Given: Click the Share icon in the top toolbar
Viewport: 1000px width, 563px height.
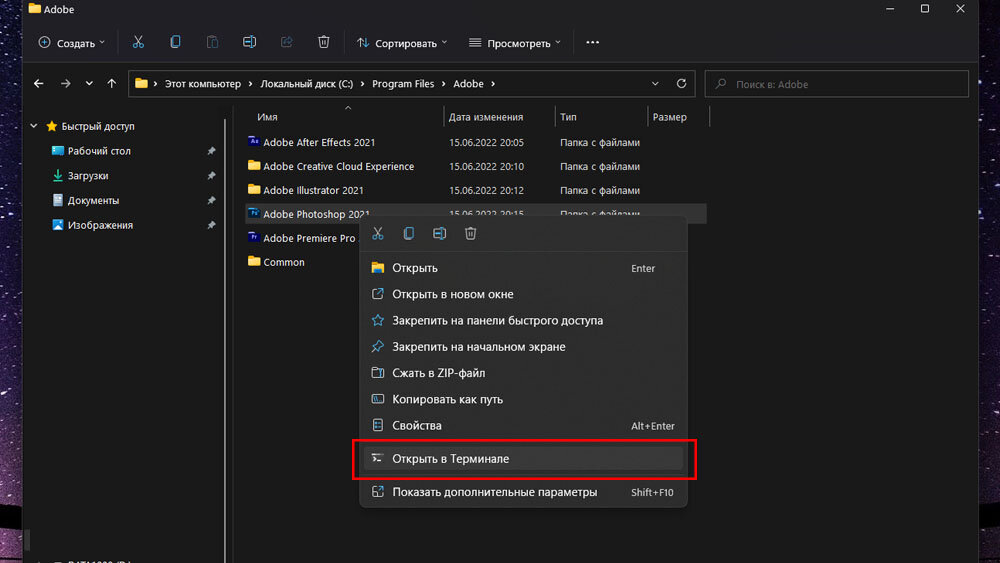Looking at the screenshot, I should pos(286,43).
